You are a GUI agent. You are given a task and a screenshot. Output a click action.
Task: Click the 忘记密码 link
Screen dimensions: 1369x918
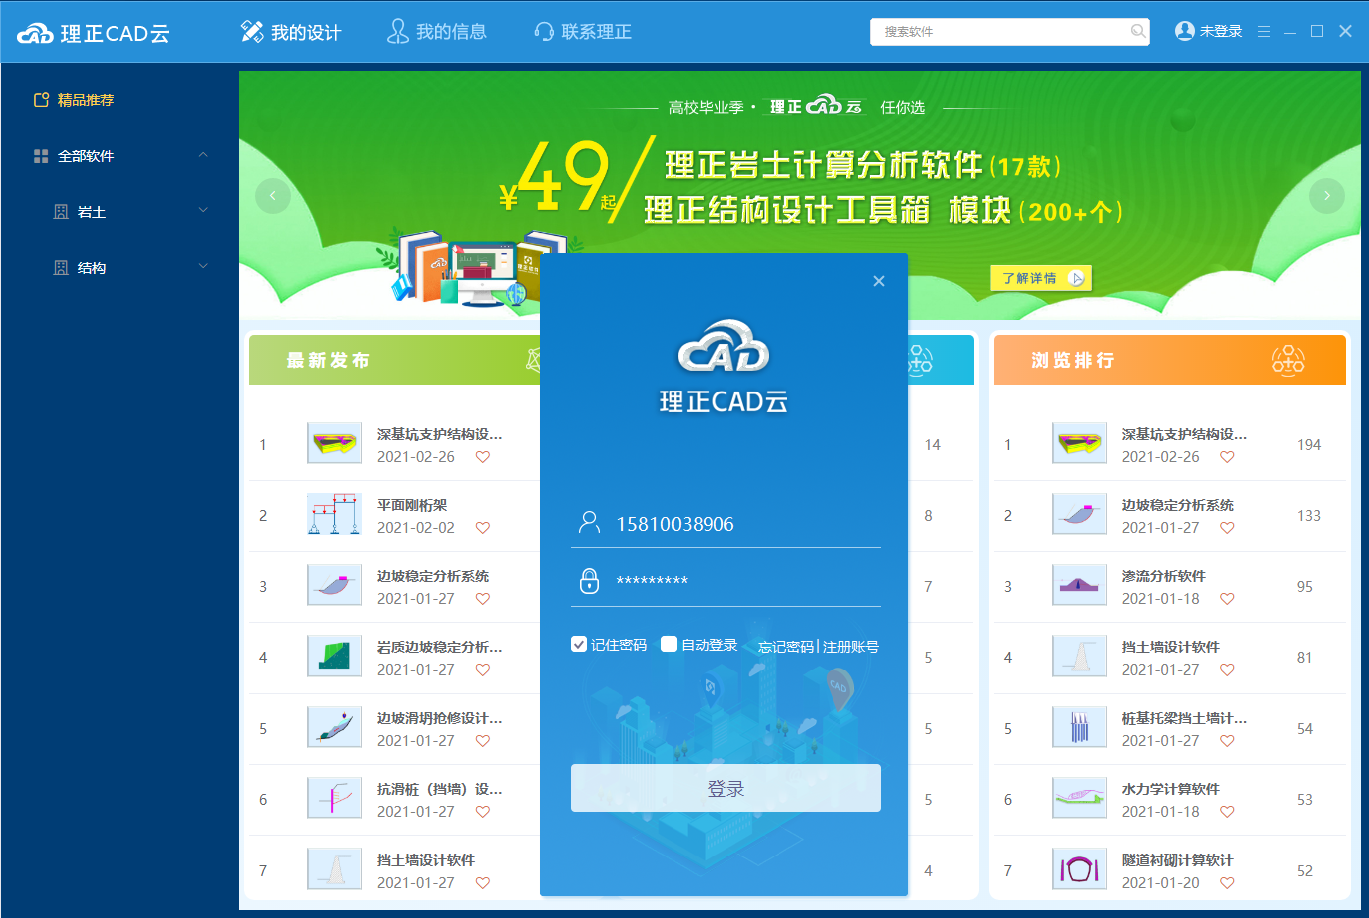tap(786, 647)
